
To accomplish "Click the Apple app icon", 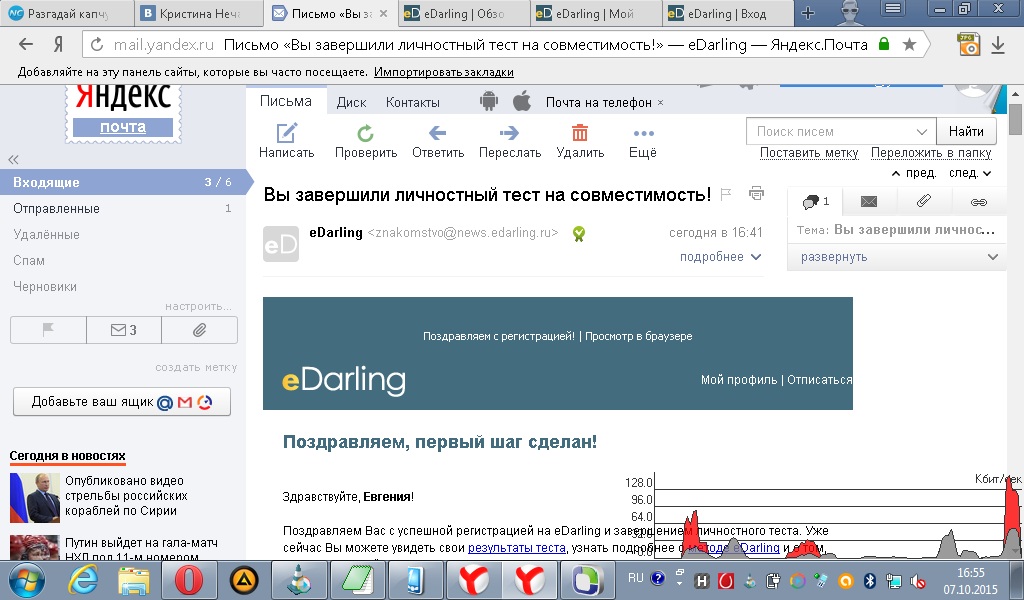I will tap(521, 101).
